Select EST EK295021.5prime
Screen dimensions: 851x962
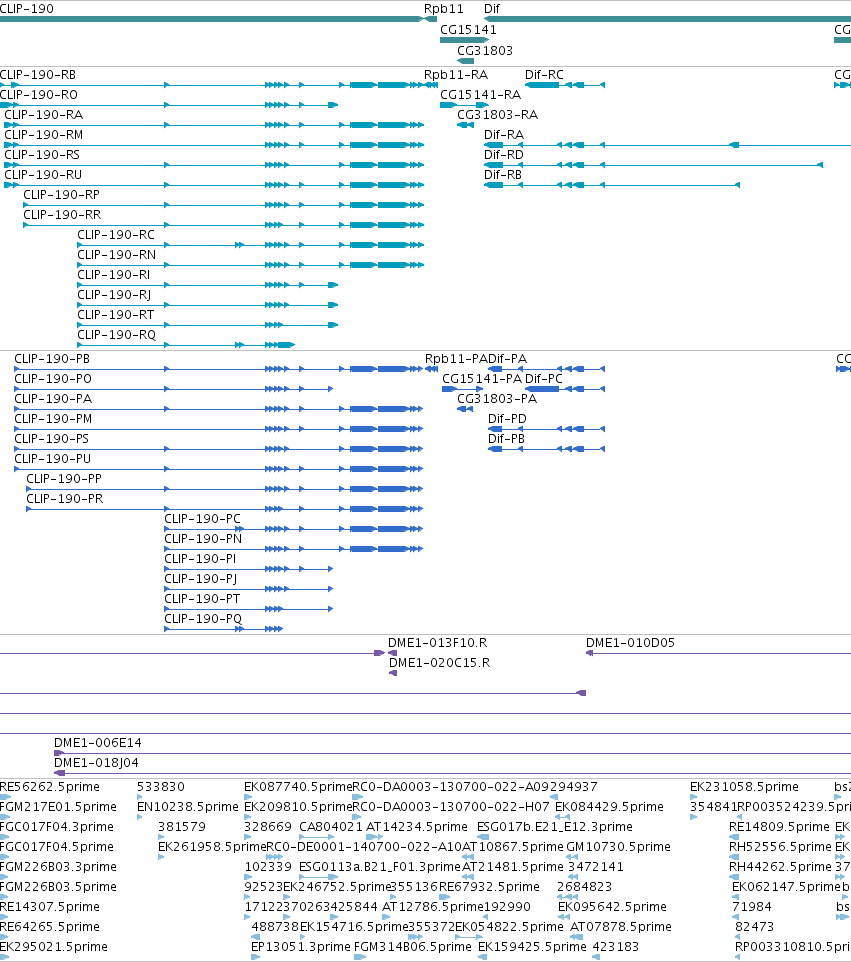54,947
